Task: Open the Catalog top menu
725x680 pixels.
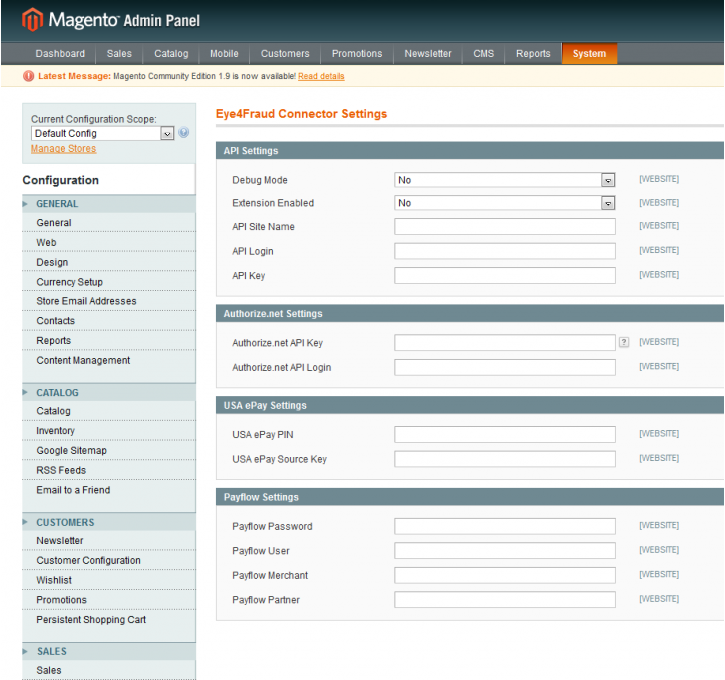Action: click(x=171, y=54)
